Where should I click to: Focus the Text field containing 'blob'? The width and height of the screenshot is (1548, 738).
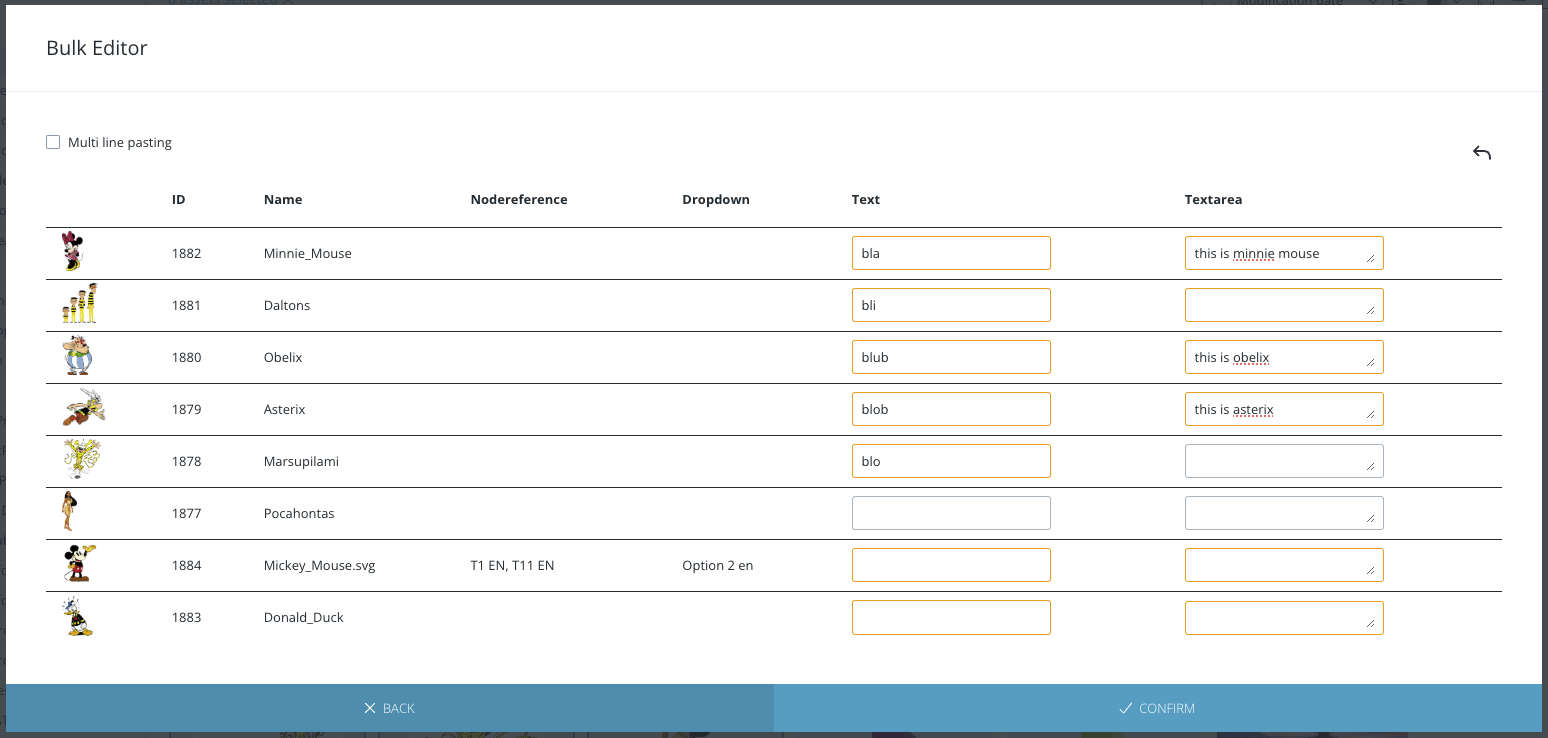click(x=951, y=409)
